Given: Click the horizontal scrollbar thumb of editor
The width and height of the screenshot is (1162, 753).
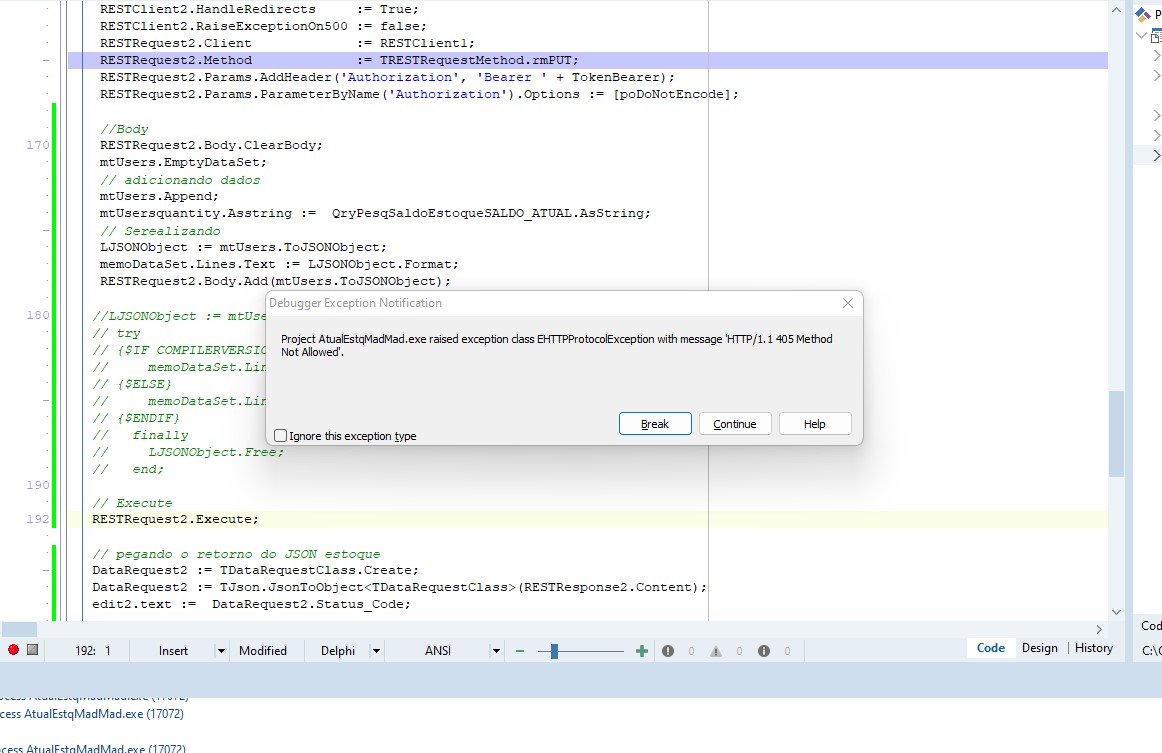Looking at the screenshot, I should tap(19, 629).
